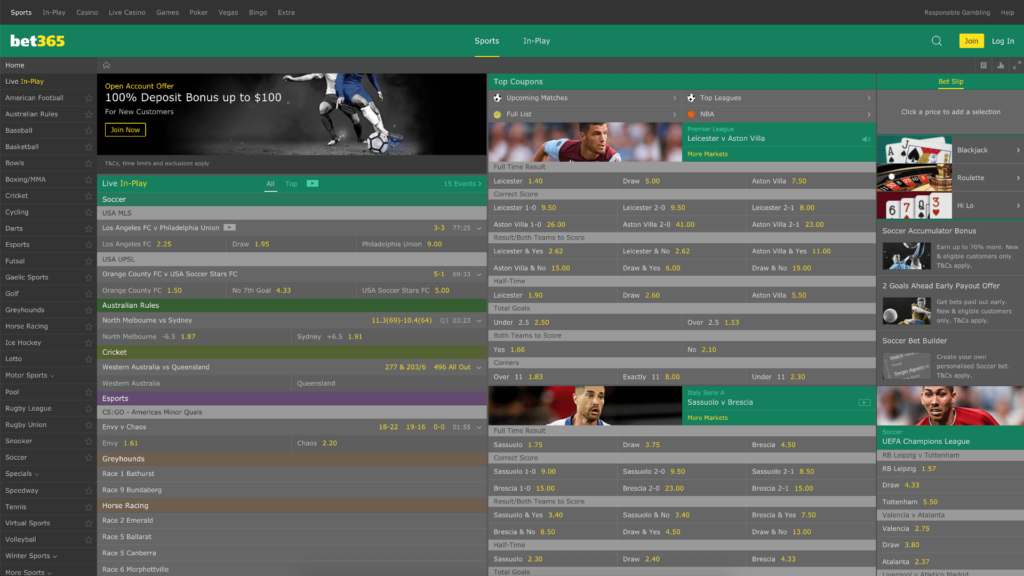This screenshot has width=1024, height=576.
Task: Click the results page icon near Bet Slip
Action: pyautogui.click(x=984, y=65)
